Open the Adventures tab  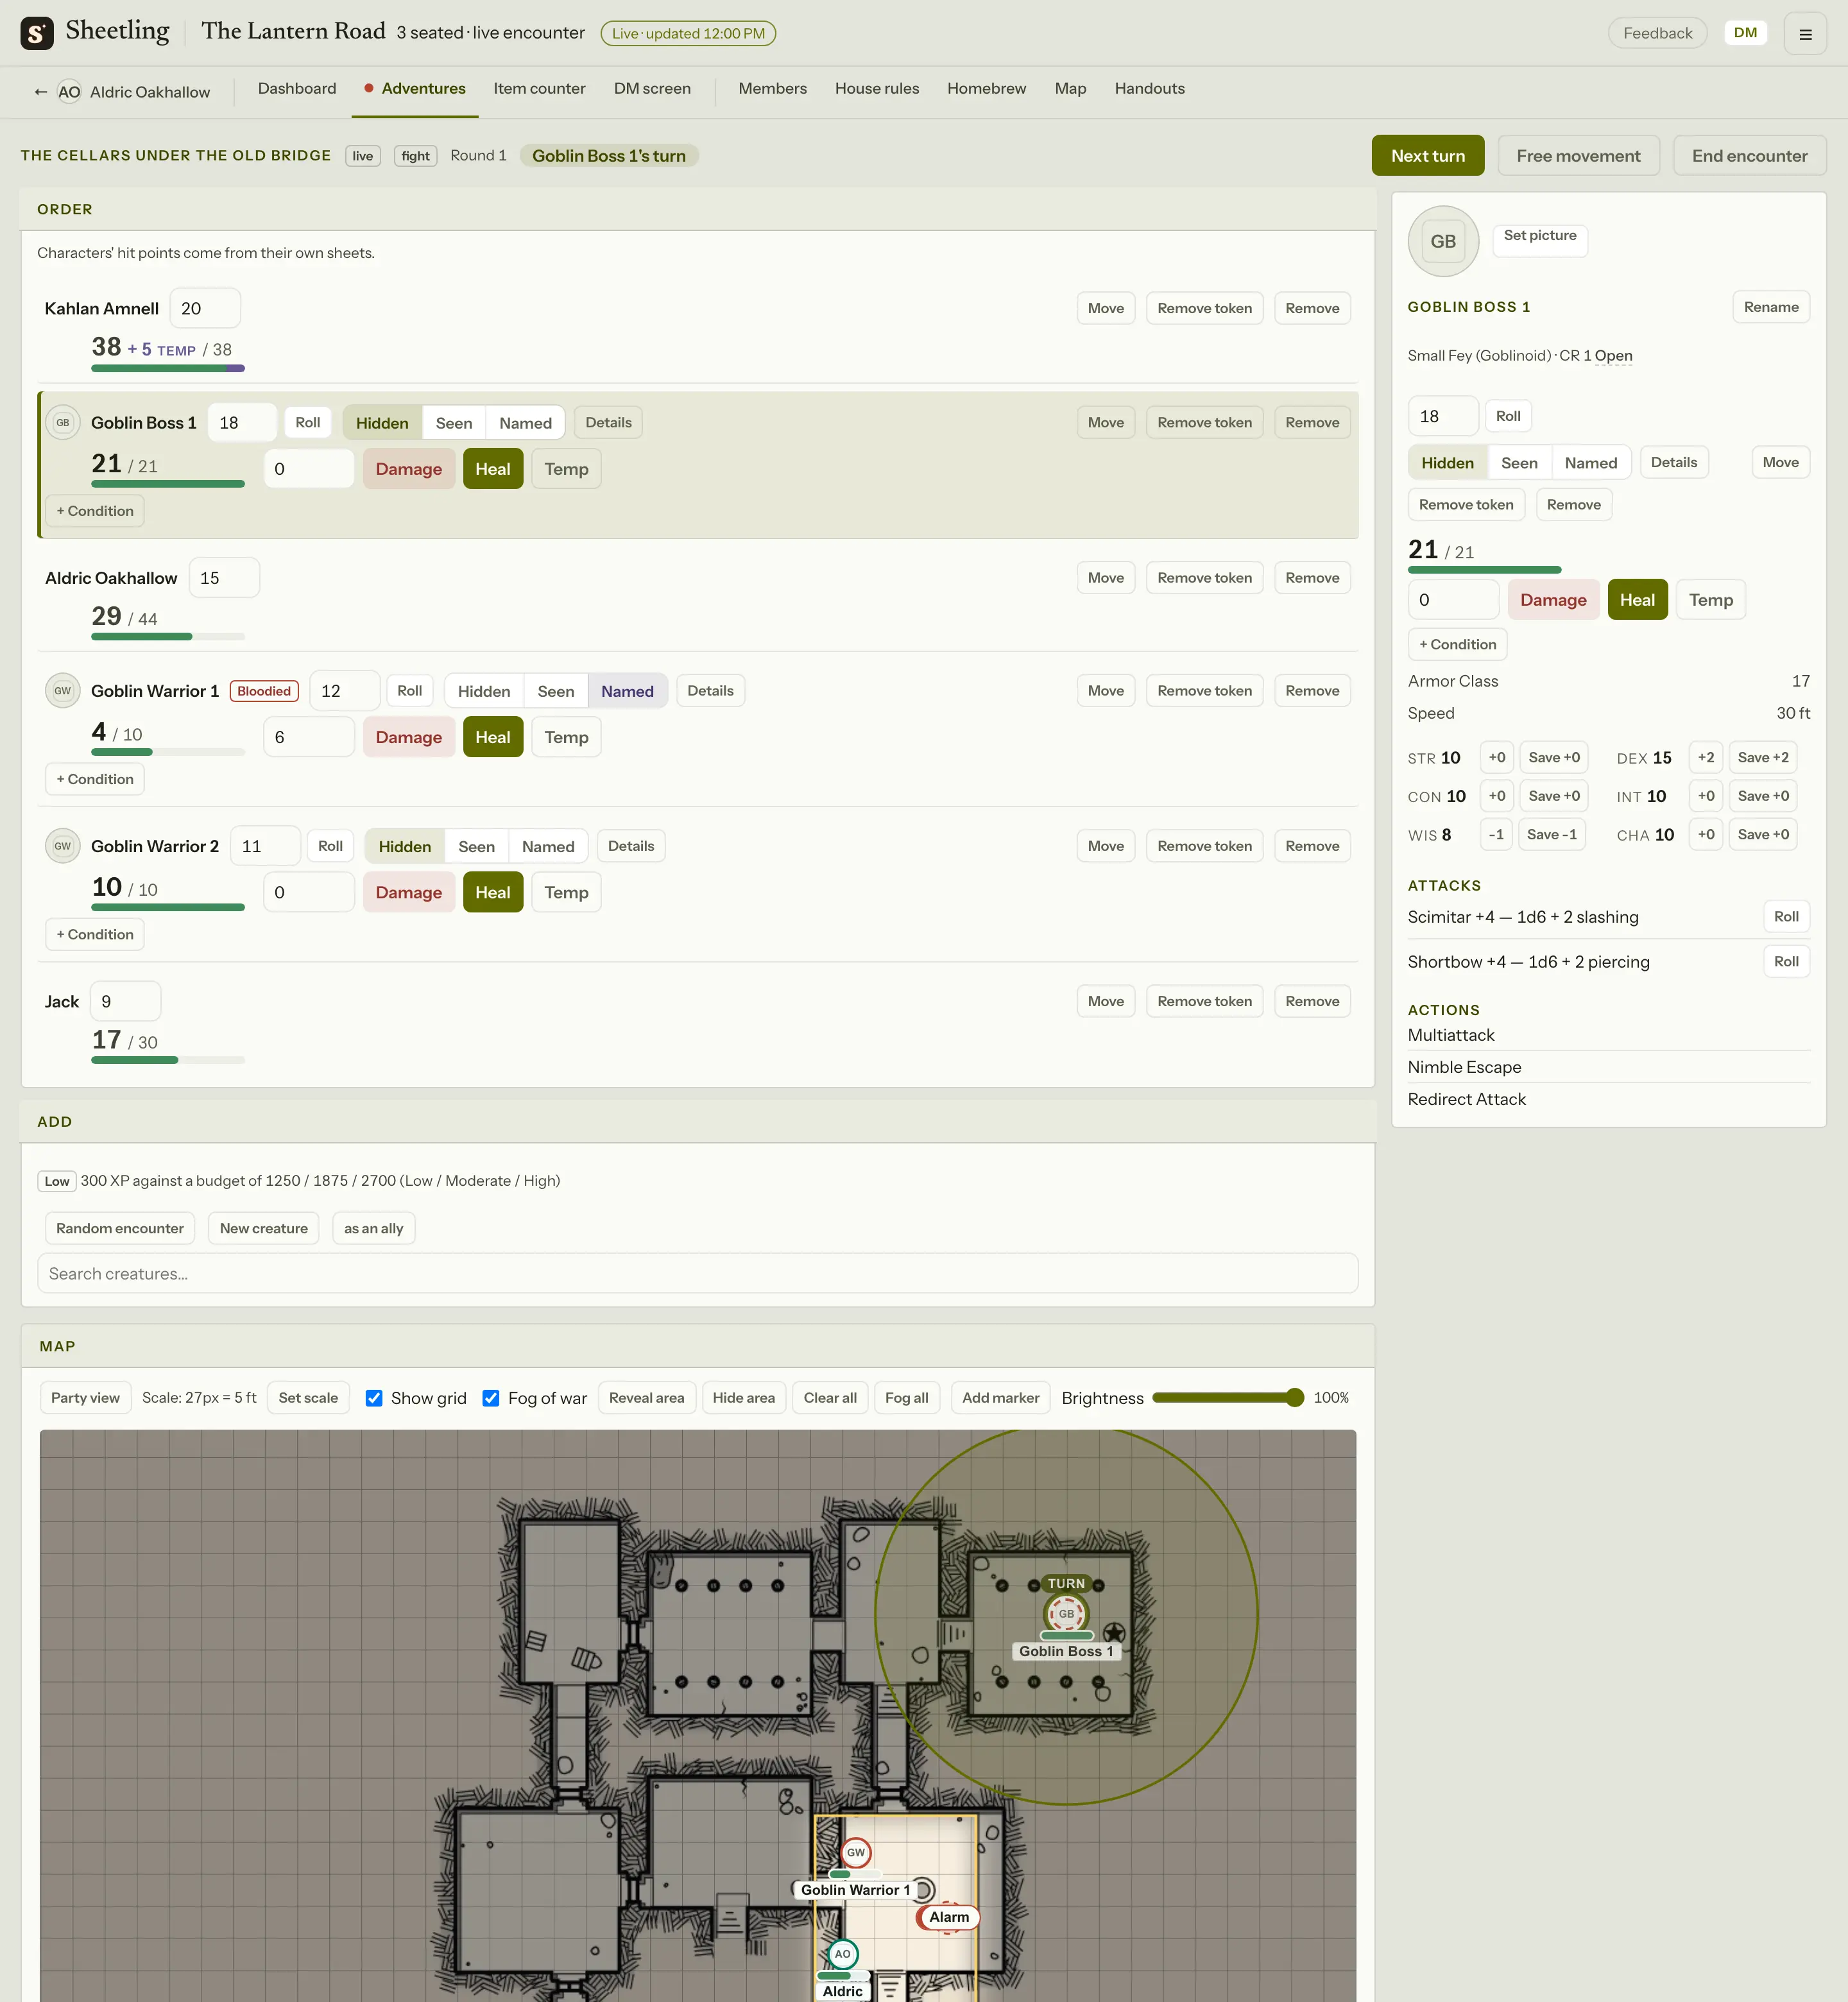coord(415,89)
